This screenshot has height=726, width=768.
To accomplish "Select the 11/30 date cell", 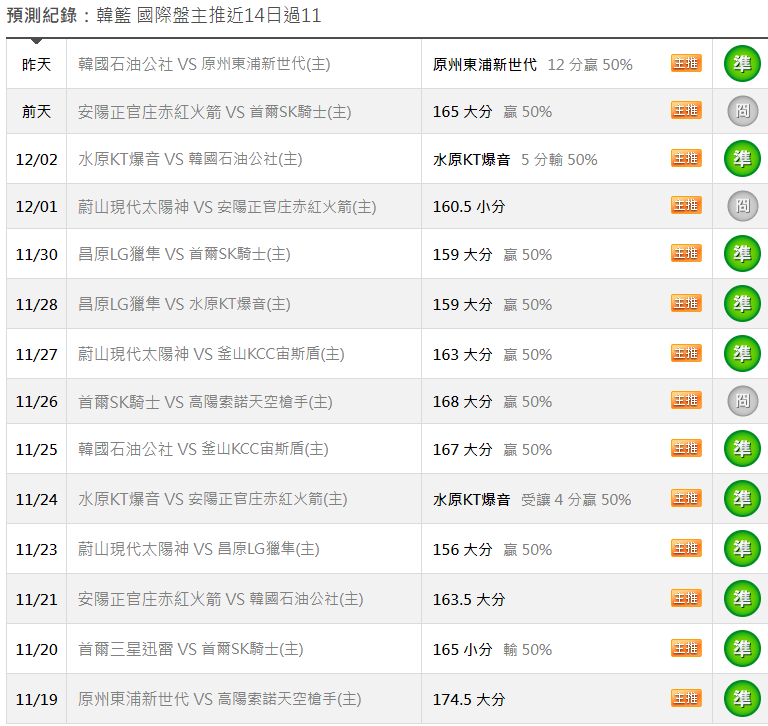I will coord(36,254).
